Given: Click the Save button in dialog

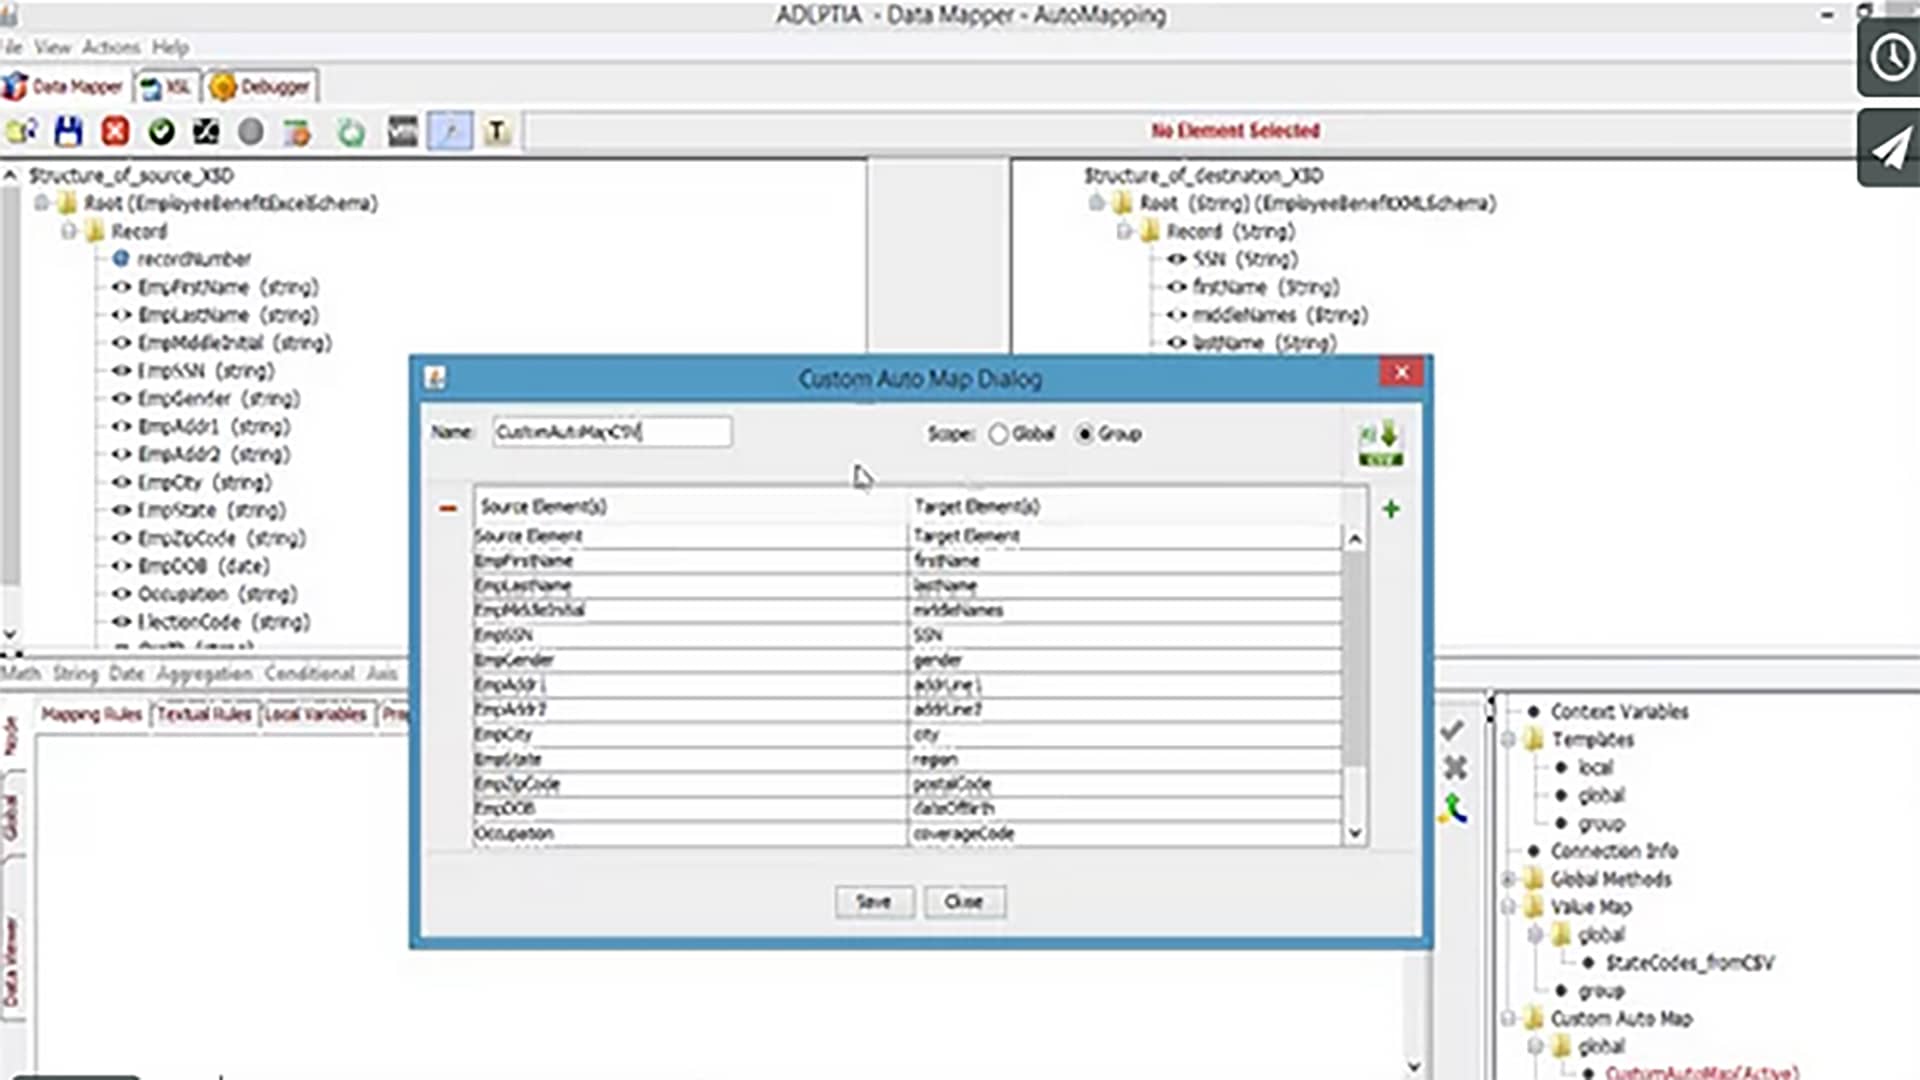Looking at the screenshot, I should coord(873,902).
